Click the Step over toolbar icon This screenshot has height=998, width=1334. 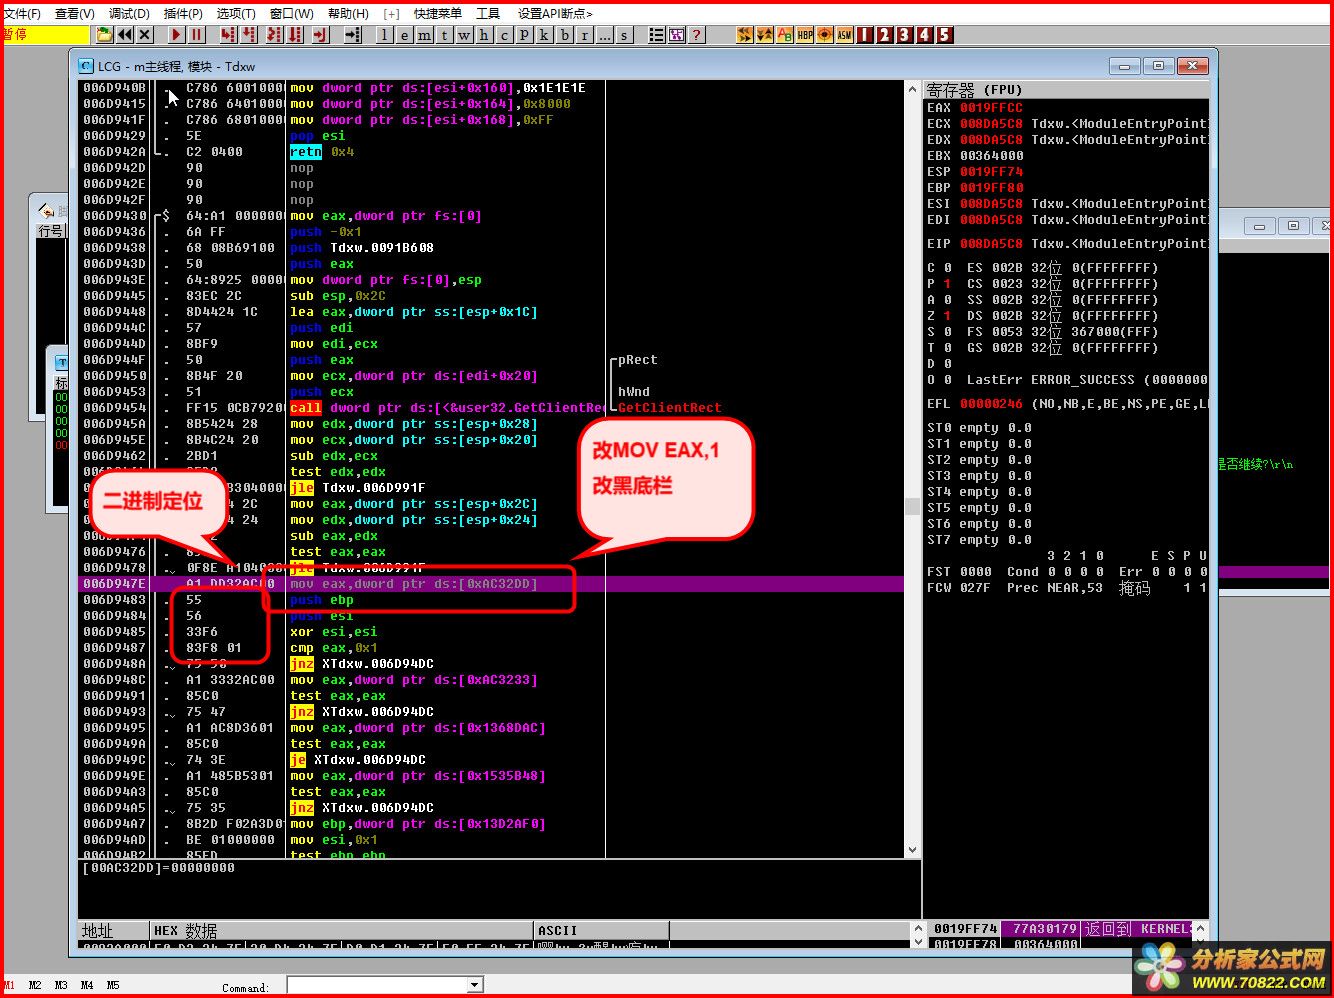pos(249,35)
